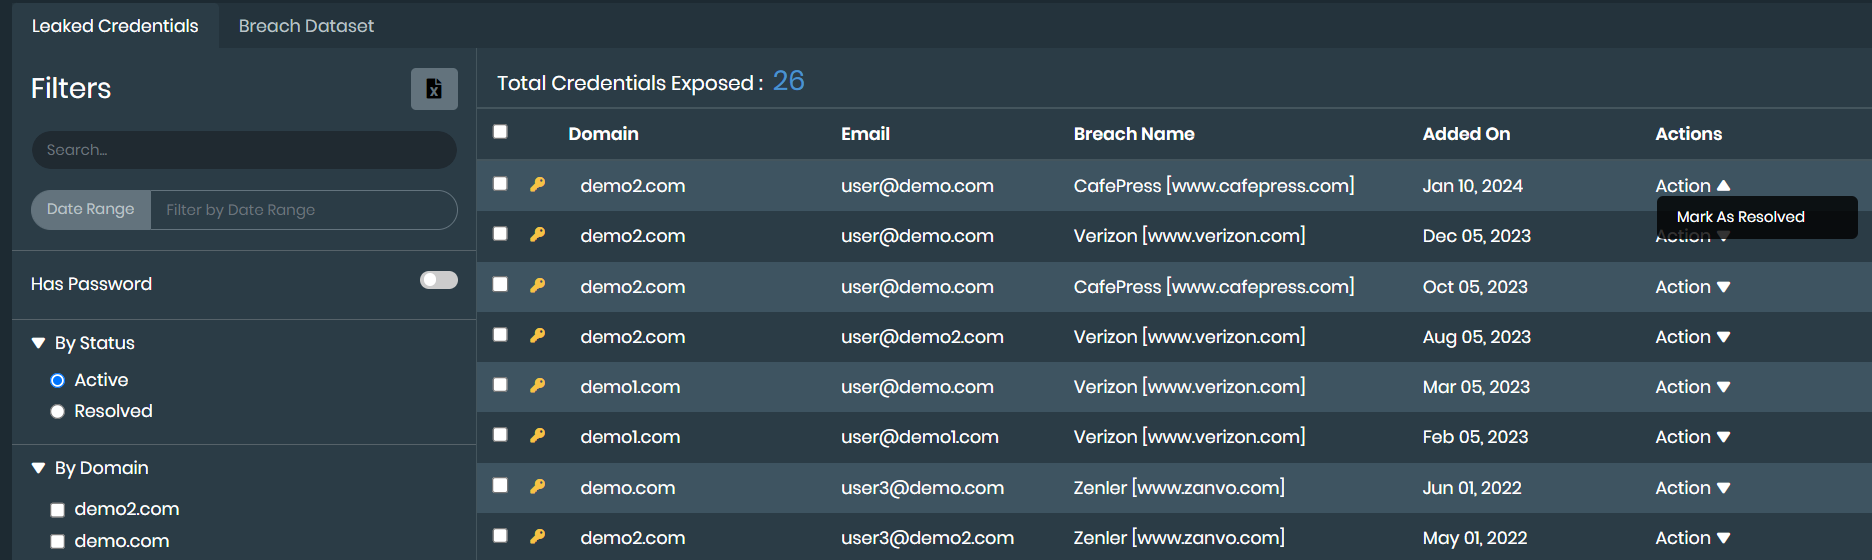The height and width of the screenshot is (560, 1872).
Task: Click key icon in Jun 01, 2022 row
Action: pyautogui.click(x=538, y=486)
